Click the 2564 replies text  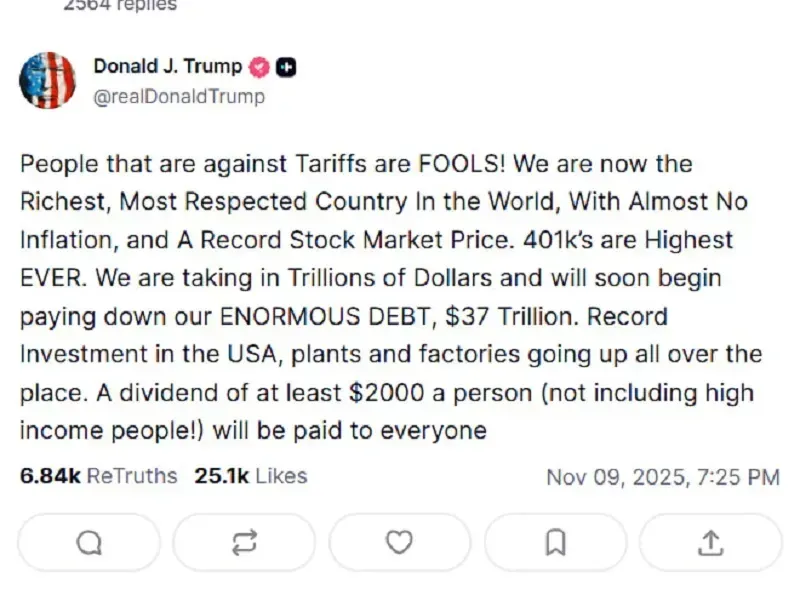click(120, 6)
